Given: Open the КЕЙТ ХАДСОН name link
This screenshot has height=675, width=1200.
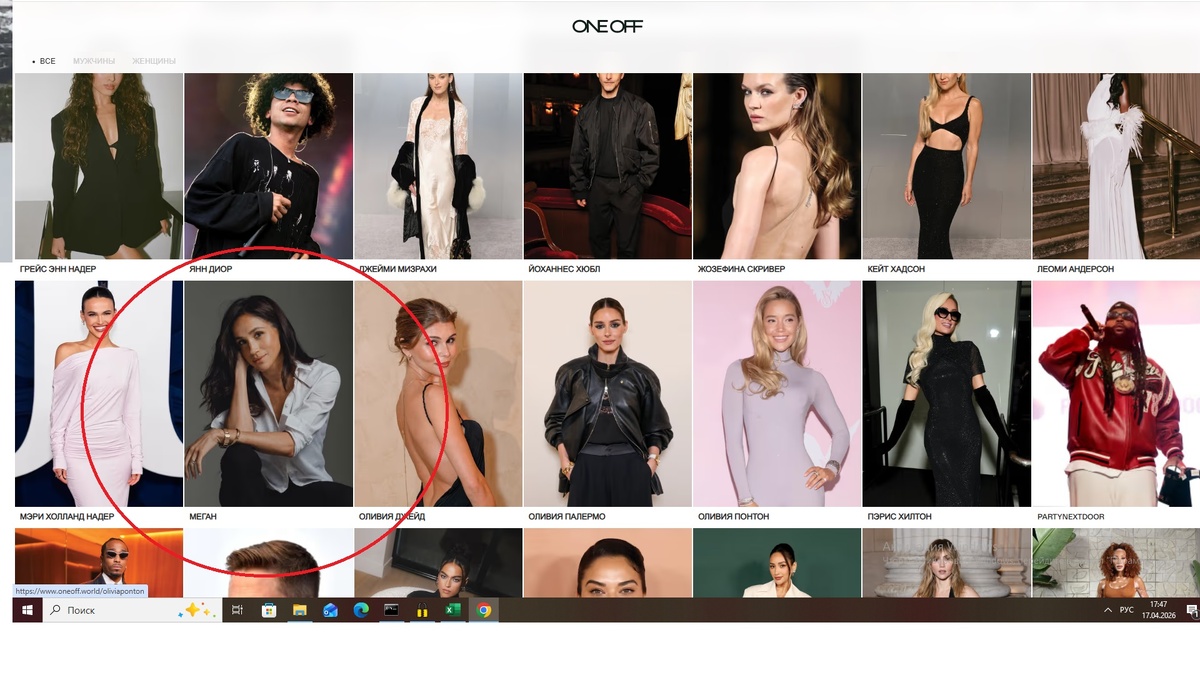Looking at the screenshot, I should pyautogui.click(x=896, y=269).
